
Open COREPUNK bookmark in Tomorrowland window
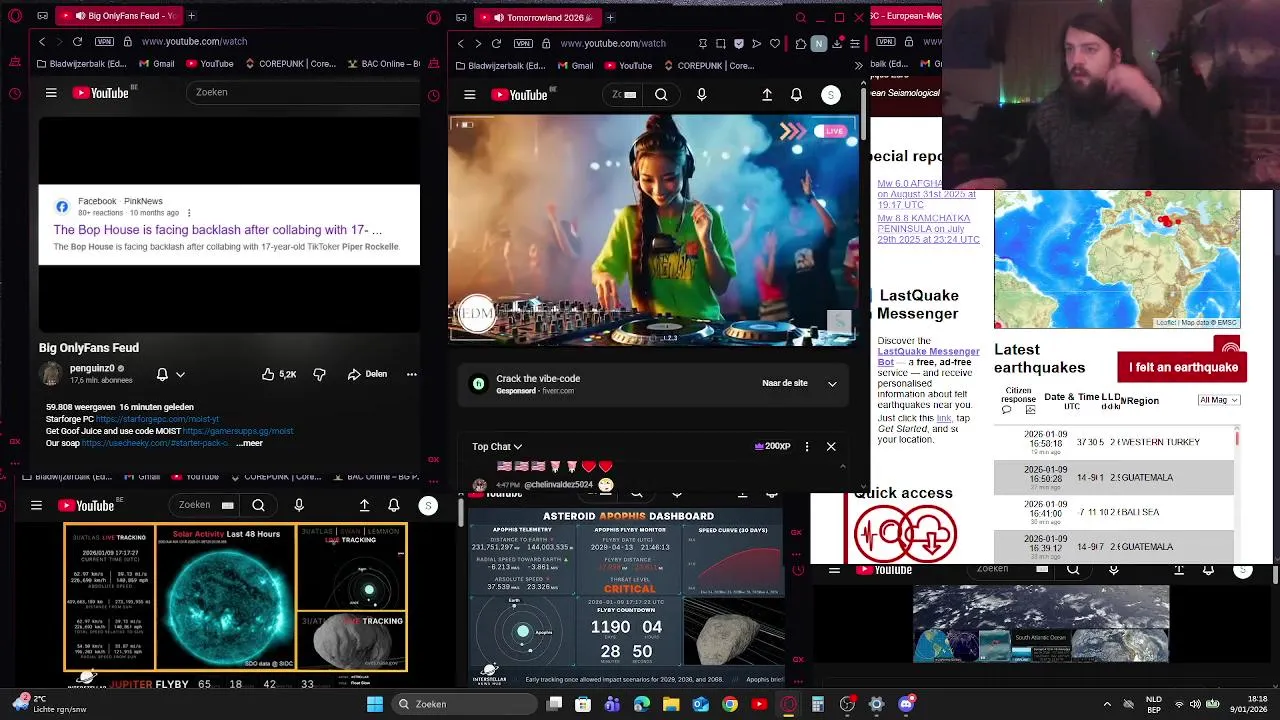[708, 66]
